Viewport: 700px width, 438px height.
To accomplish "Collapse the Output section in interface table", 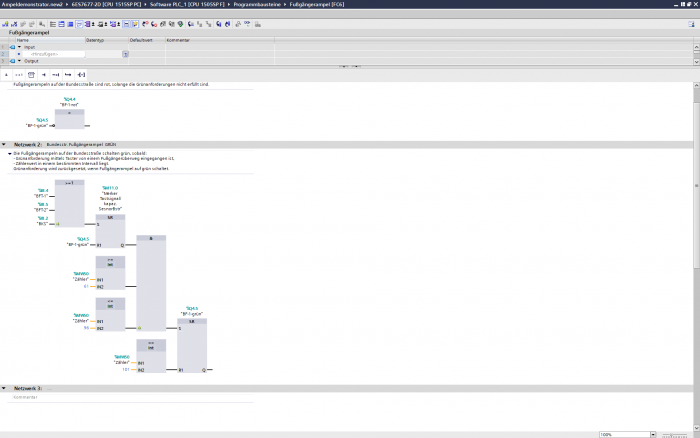I will [17, 60].
